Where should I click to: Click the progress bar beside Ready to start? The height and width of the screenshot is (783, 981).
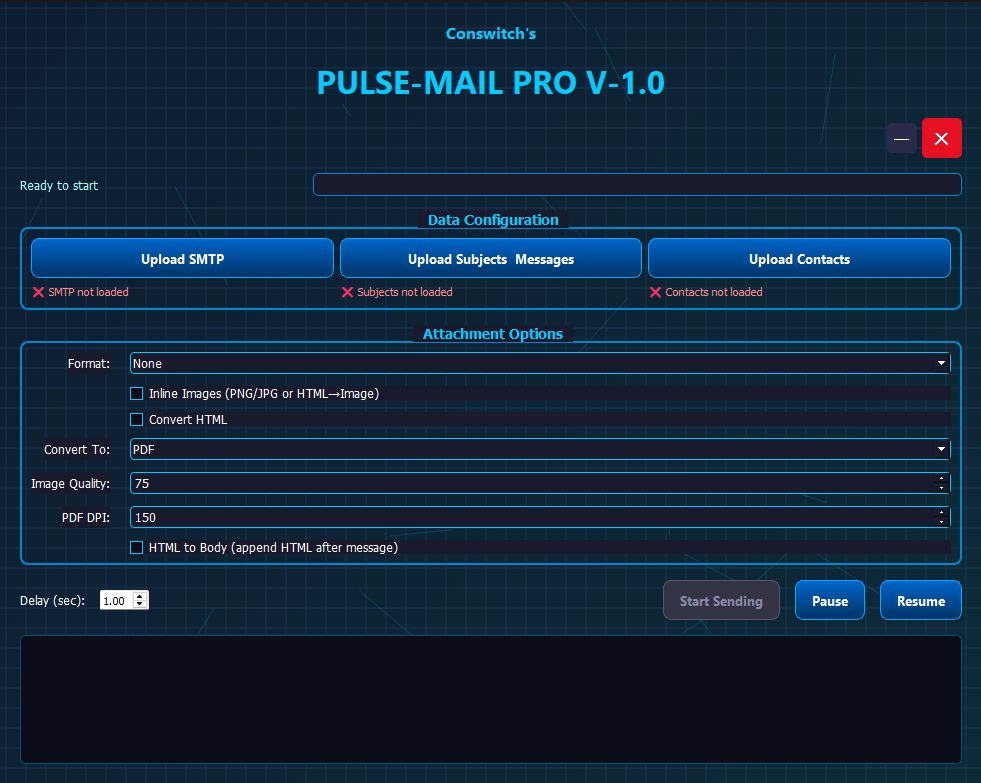pyautogui.click(x=637, y=185)
